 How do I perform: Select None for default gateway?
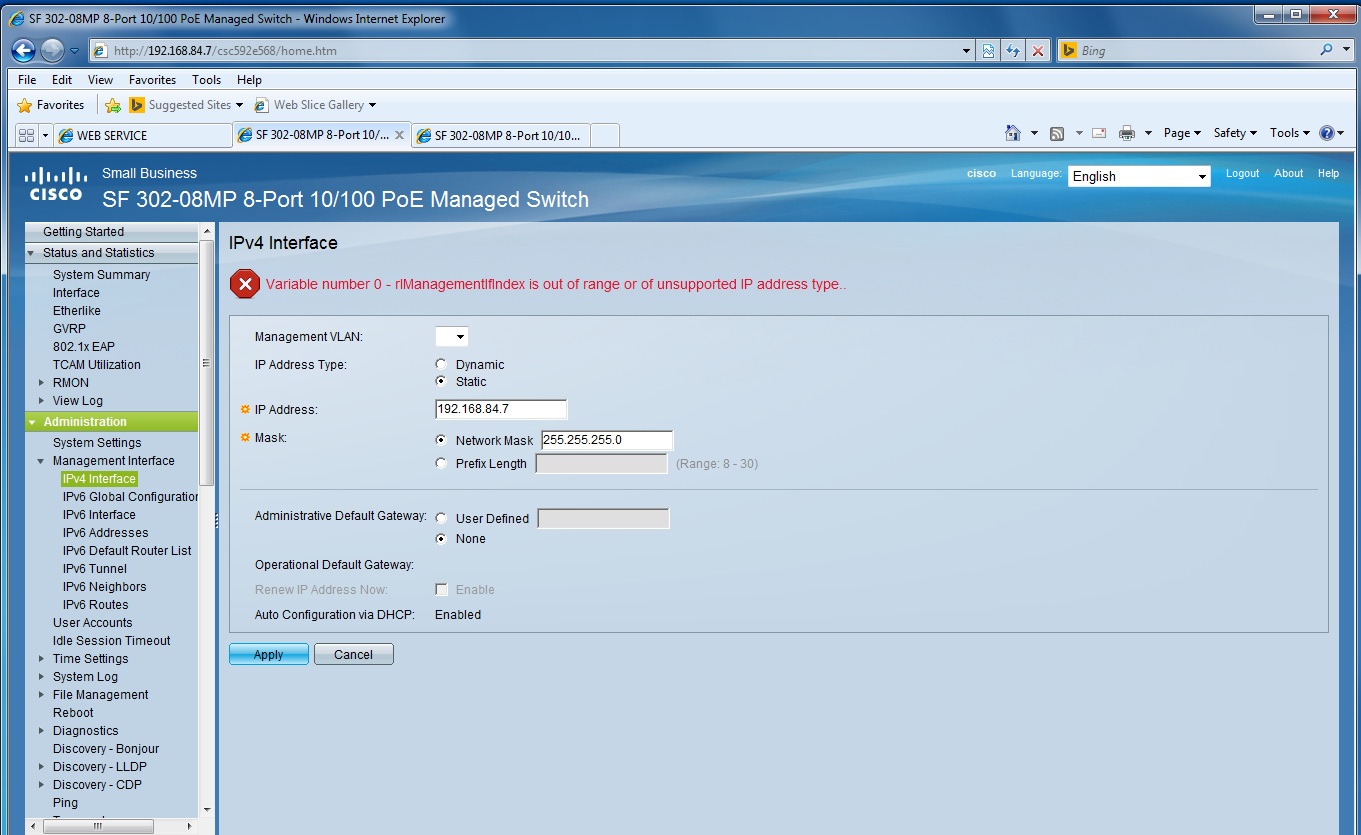coord(441,538)
